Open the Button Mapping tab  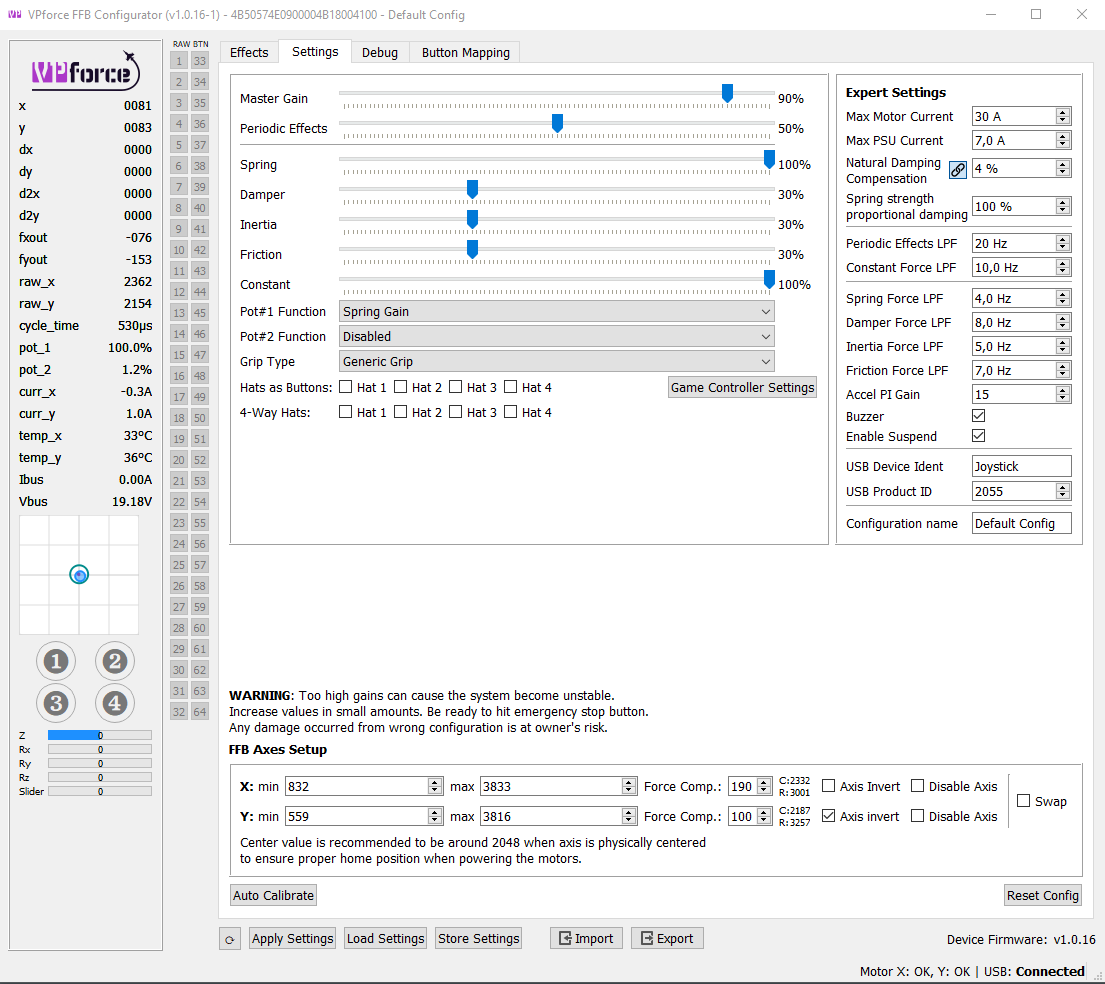tap(465, 53)
